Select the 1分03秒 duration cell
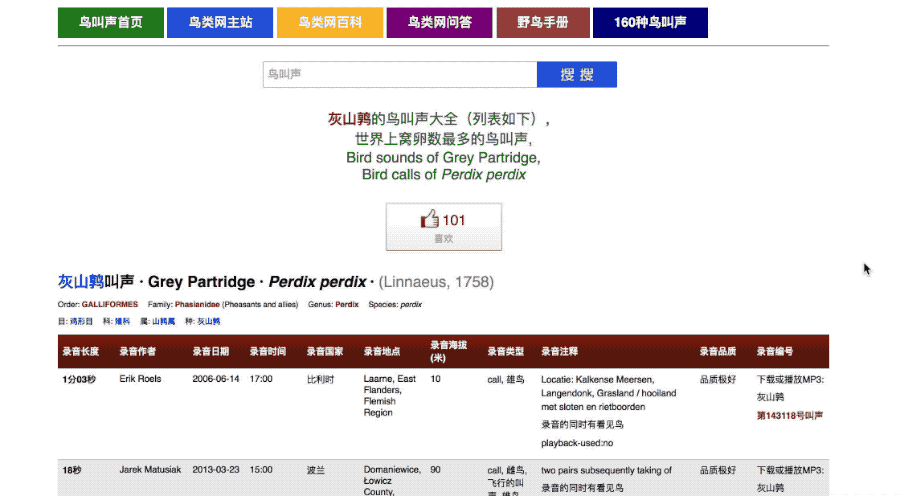The width and height of the screenshot is (900, 496). [x=79, y=379]
